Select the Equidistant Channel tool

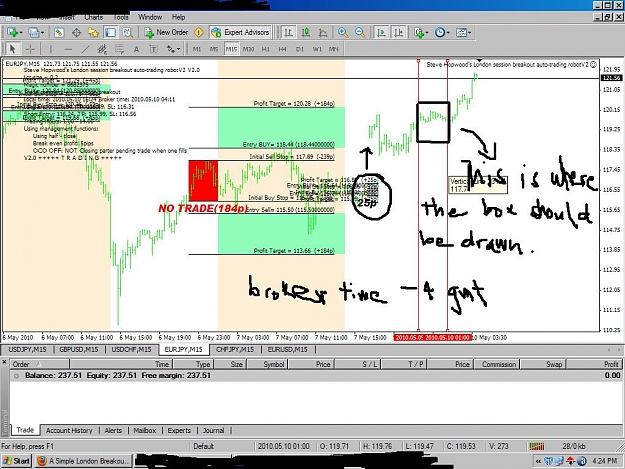click(102, 49)
